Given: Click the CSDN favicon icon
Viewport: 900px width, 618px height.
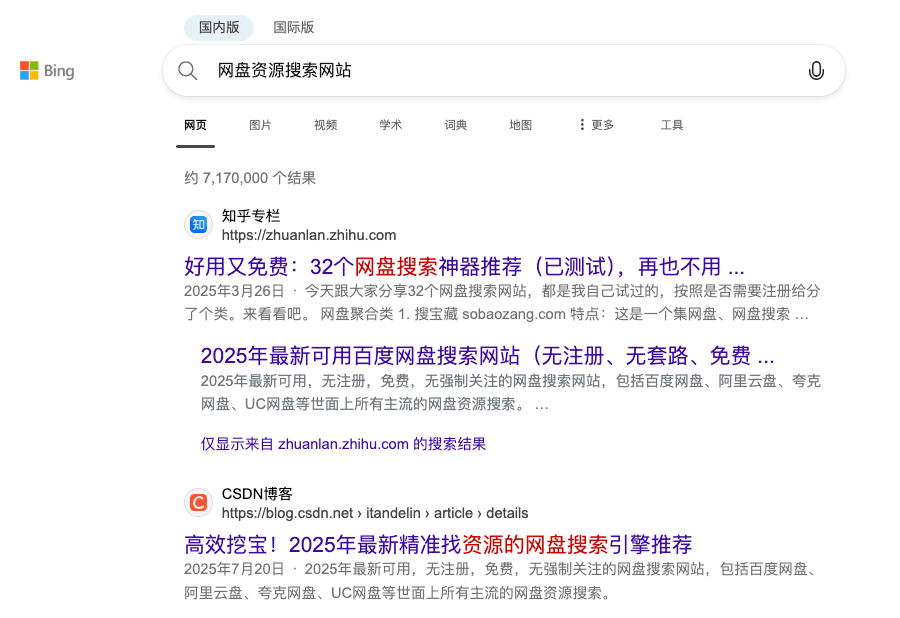Looking at the screenshot, I should coord(199,503).
